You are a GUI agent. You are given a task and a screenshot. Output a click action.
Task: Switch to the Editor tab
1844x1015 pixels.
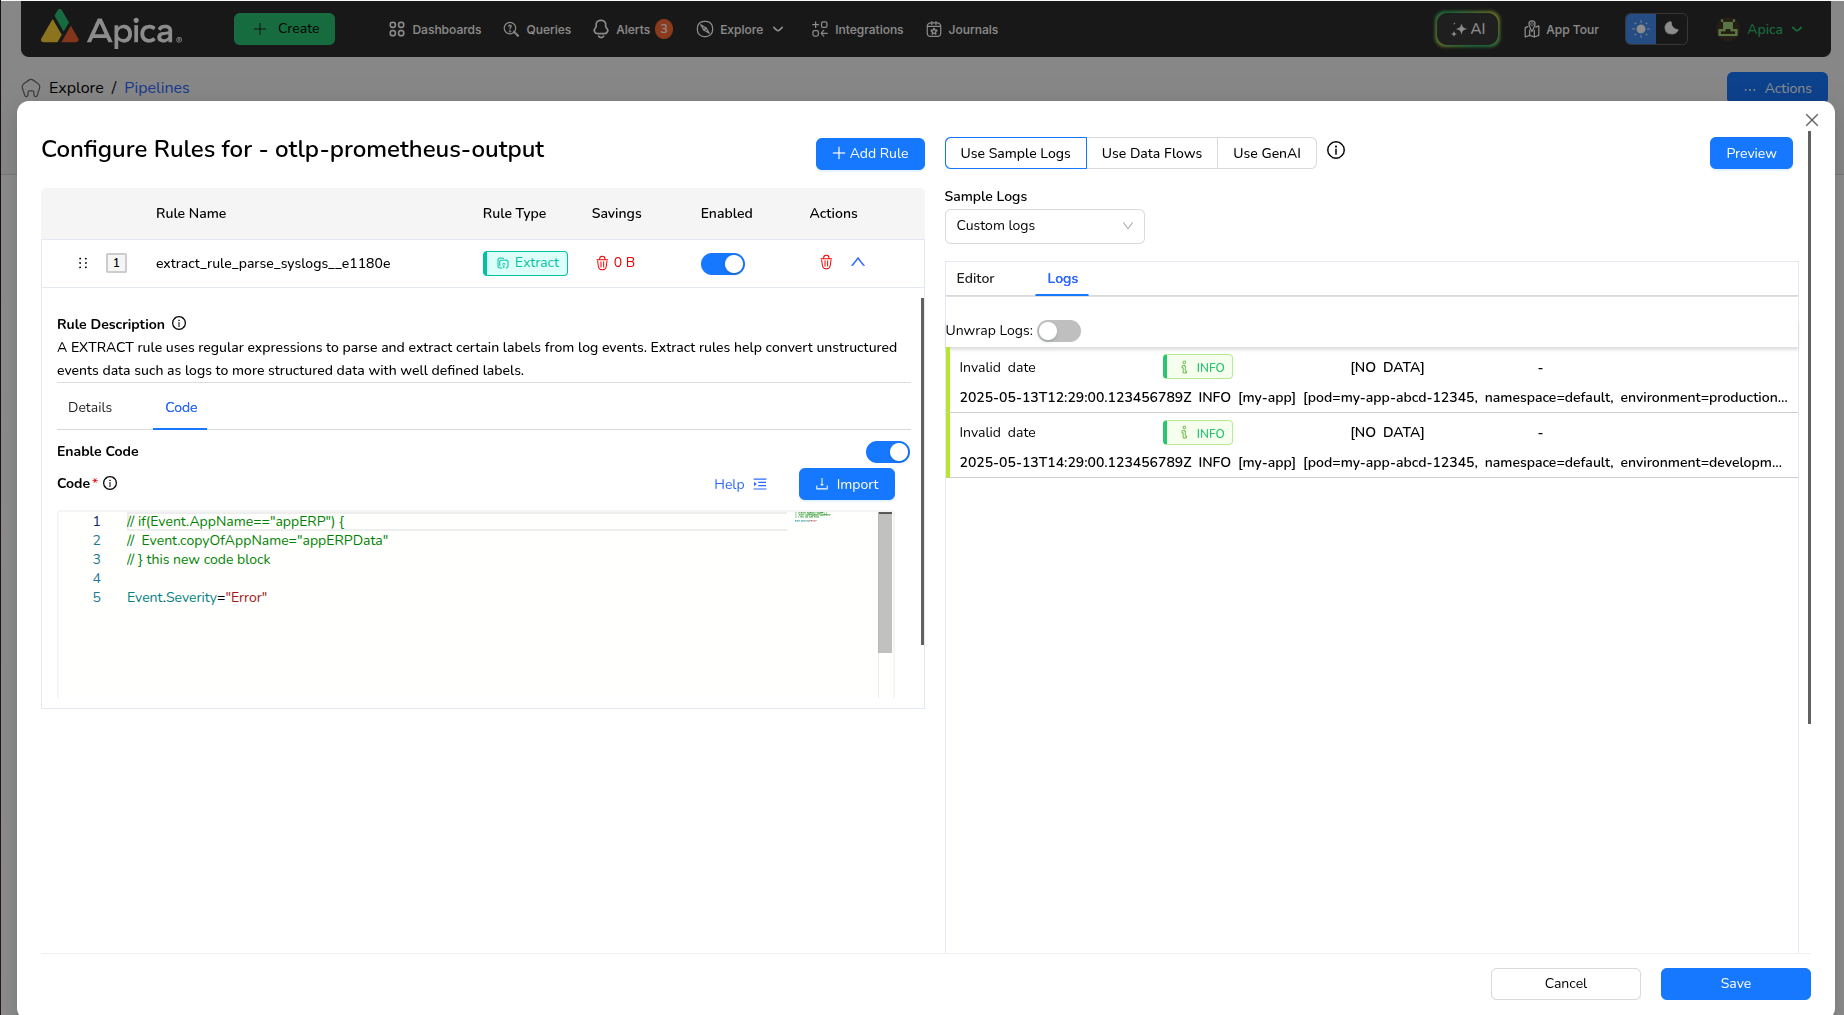coord(975,278)
